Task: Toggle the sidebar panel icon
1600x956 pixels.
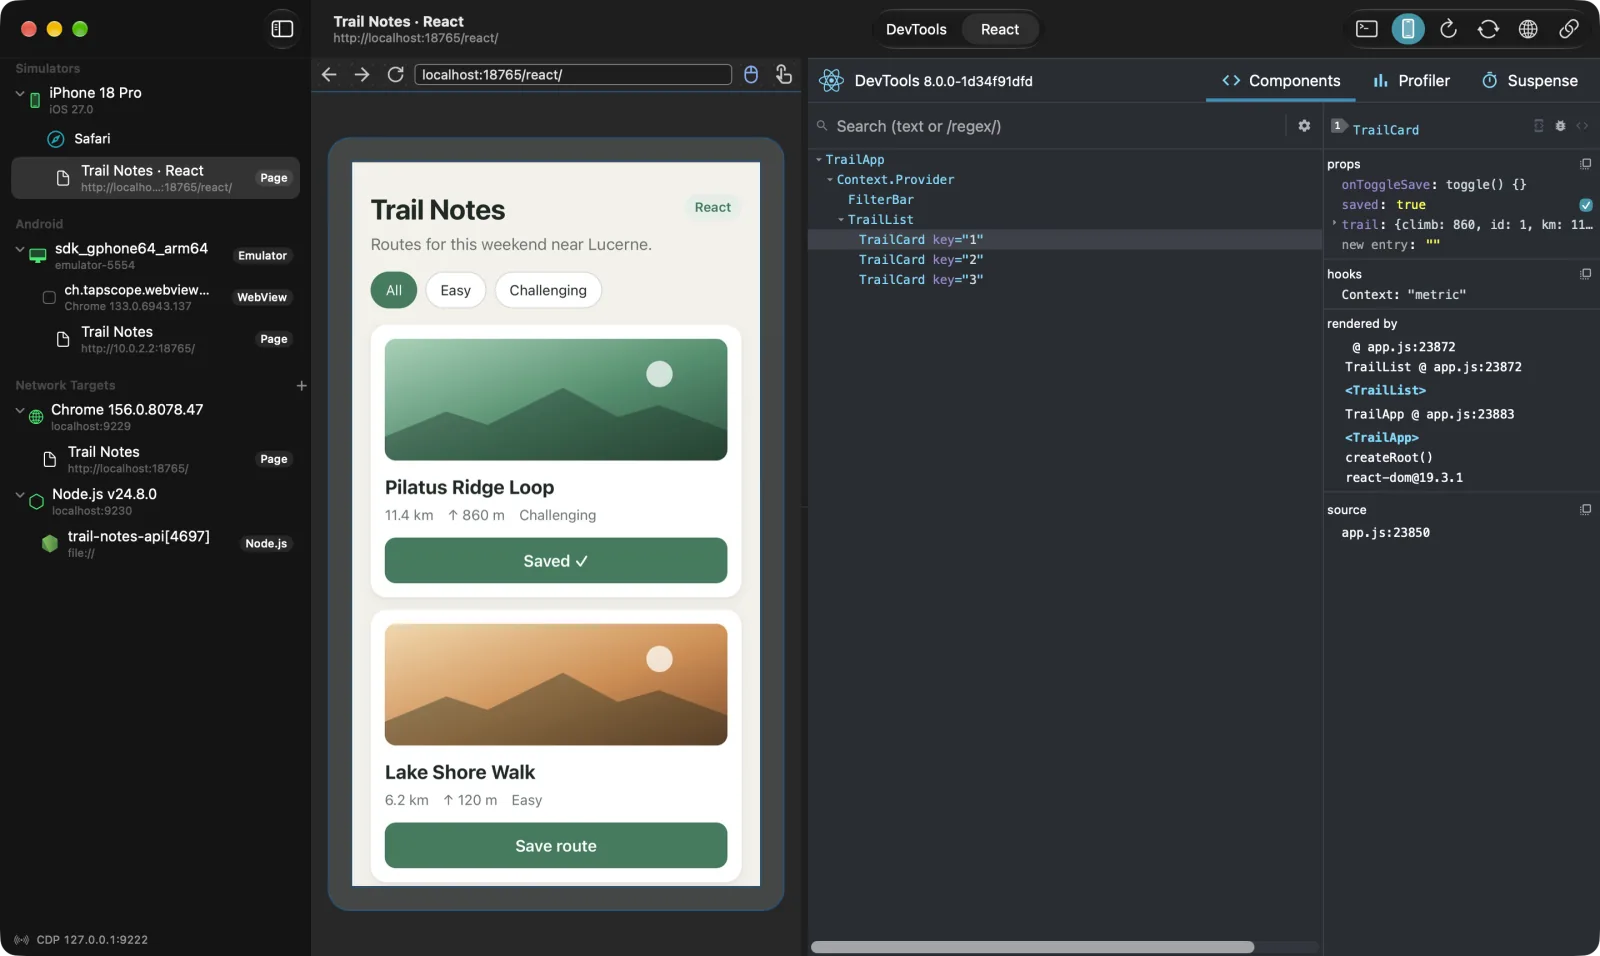Action: [282, 29]
